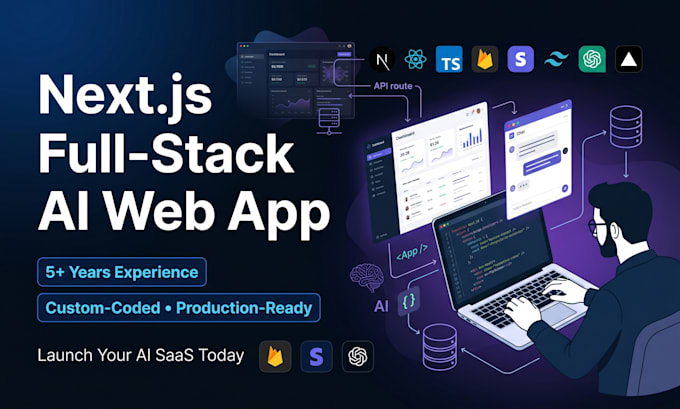The height and width of the screenshot is (409, 680).
Task: Select the Tailwind CSS wave logo
Action: [556, 59]
